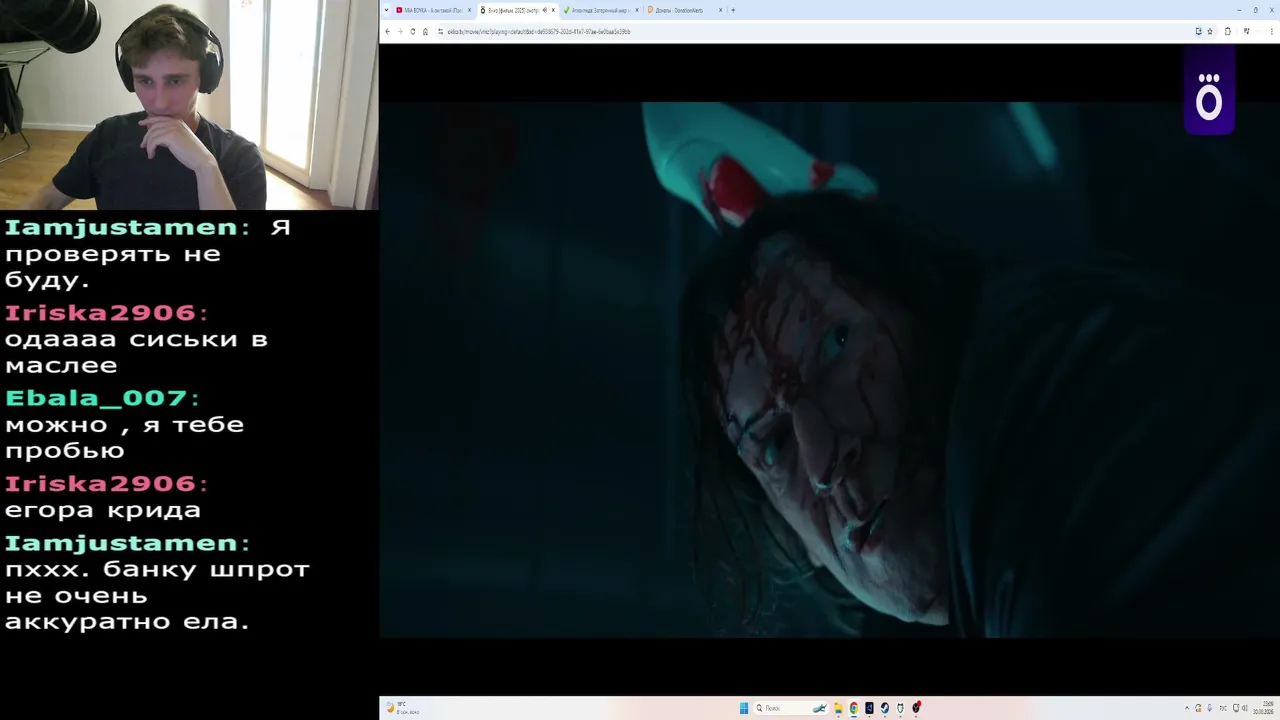Go forward in browser history
This screenshot has width=1280, height=720.
[x=400, y=31]
